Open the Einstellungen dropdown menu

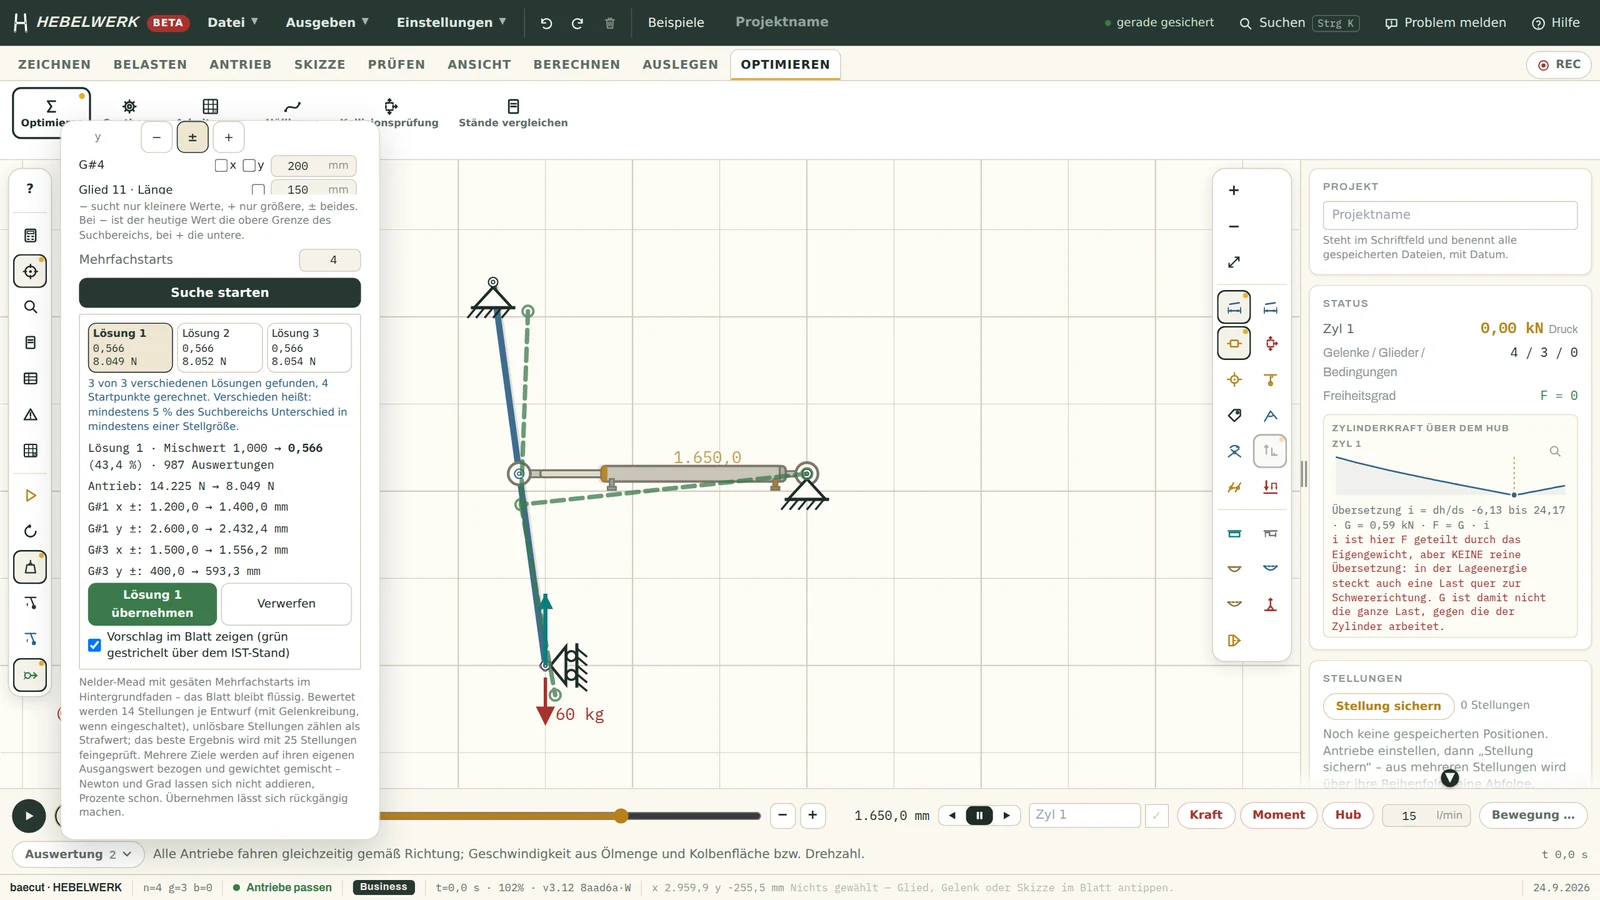[x=451, y=22]
